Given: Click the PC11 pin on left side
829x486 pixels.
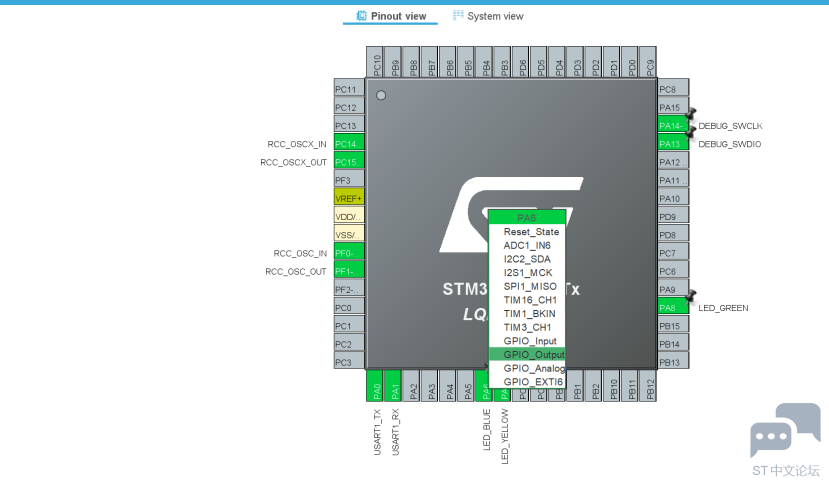Looking at the screenshot, I should click(349, 89).
